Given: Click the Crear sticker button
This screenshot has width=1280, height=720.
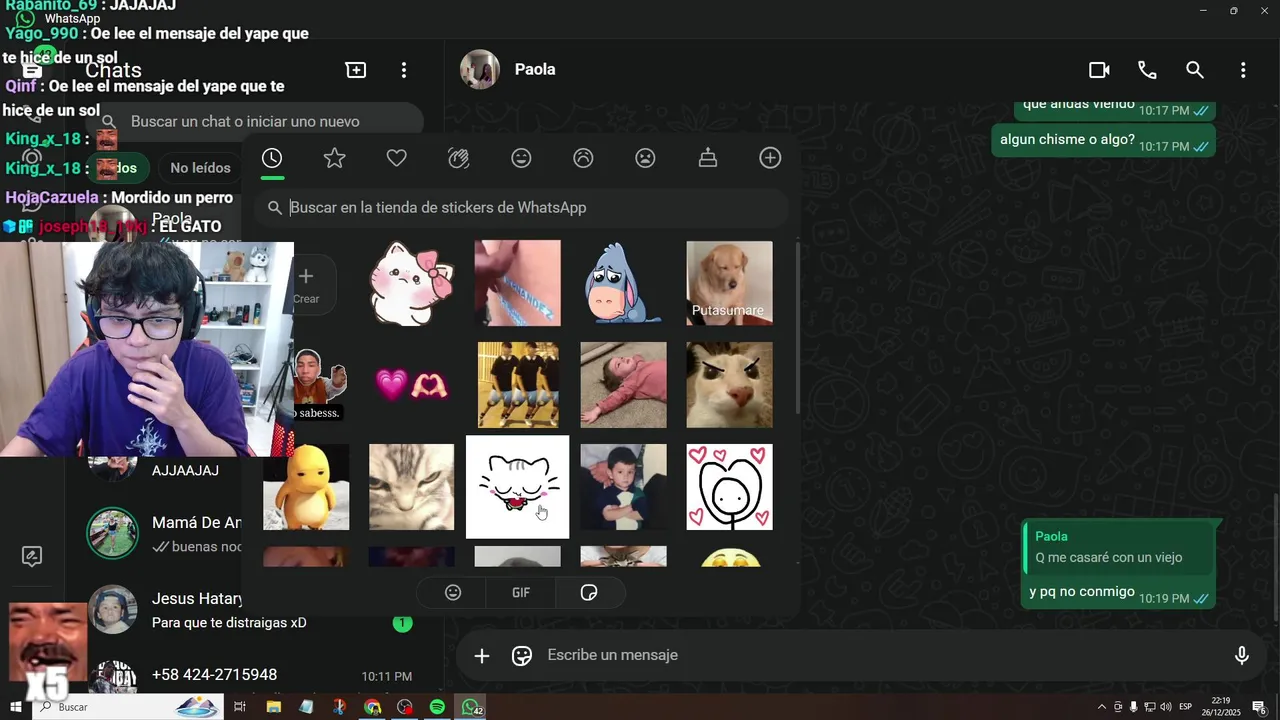Looking at the screenshot, I should 306,284.
